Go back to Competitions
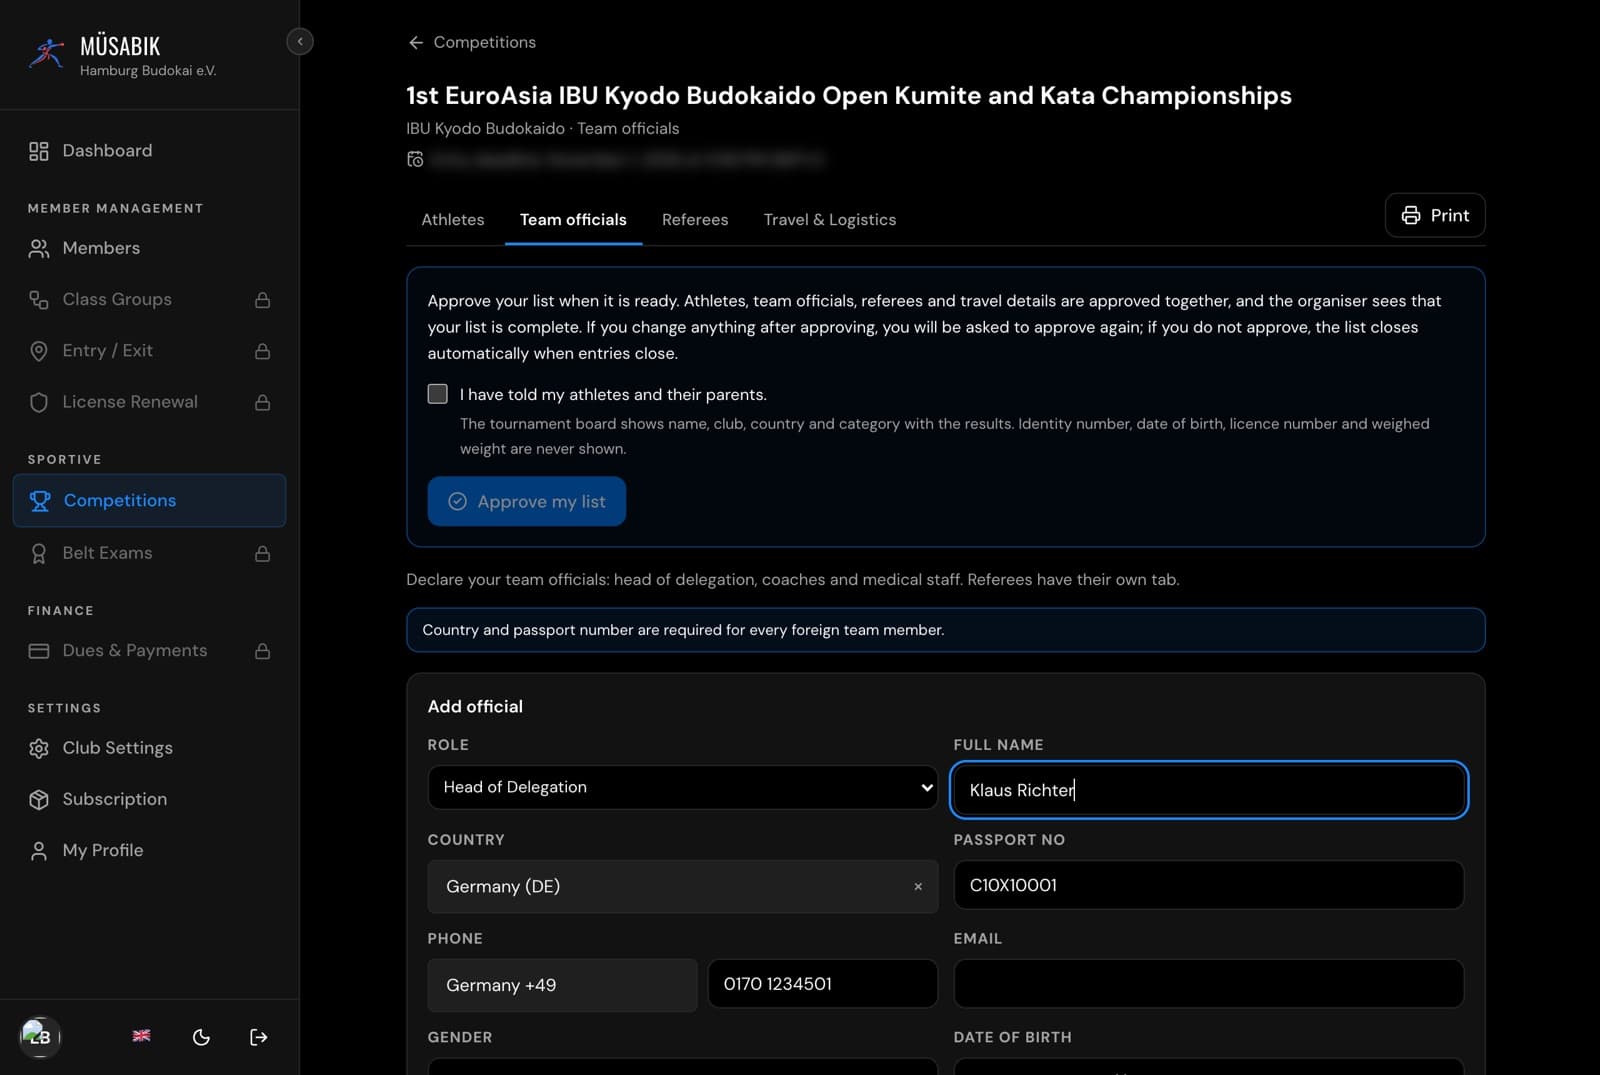 [x=472, y=42]
